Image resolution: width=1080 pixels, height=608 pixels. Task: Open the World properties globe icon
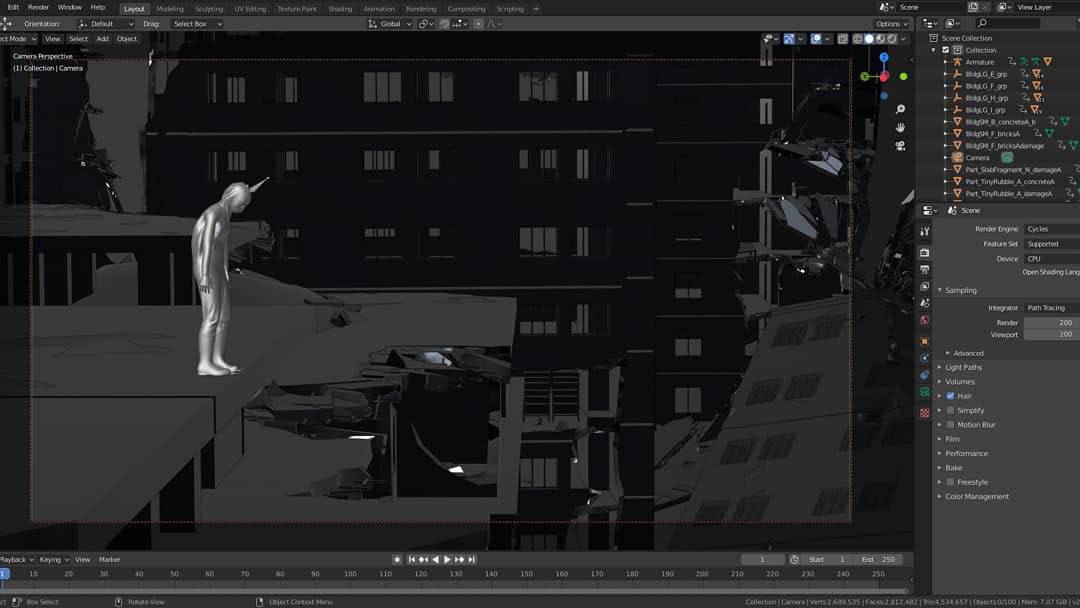tap(924, 320)
